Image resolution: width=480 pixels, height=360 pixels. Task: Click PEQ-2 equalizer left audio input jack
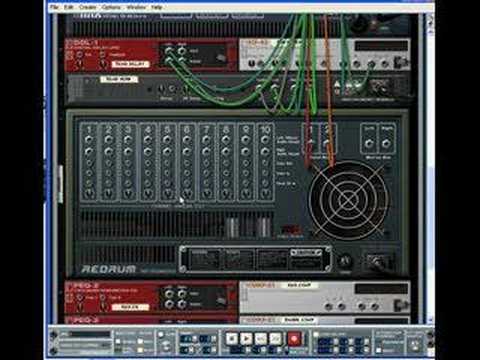pyautogui.click(x=169, y=294)
